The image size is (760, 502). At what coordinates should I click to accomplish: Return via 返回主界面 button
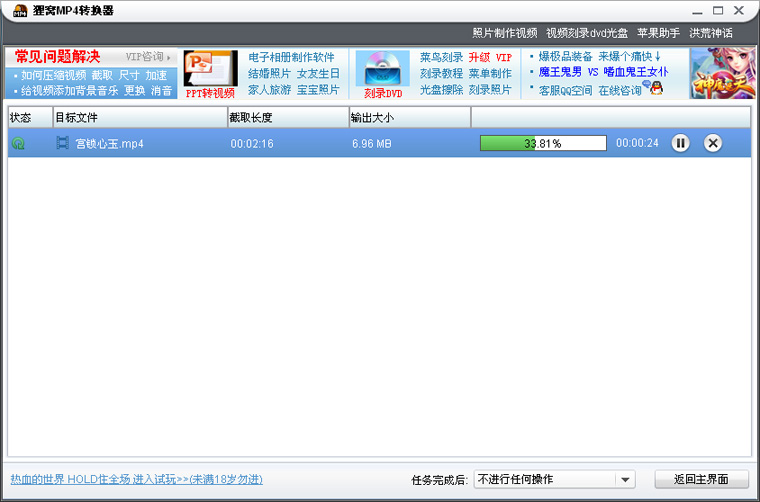(x=701, y=479)
